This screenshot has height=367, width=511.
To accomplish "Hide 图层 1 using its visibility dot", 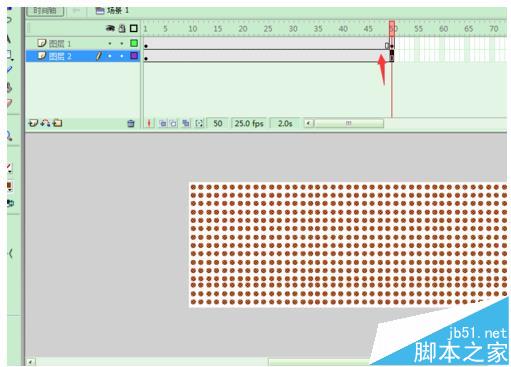I will pos(110,43).
